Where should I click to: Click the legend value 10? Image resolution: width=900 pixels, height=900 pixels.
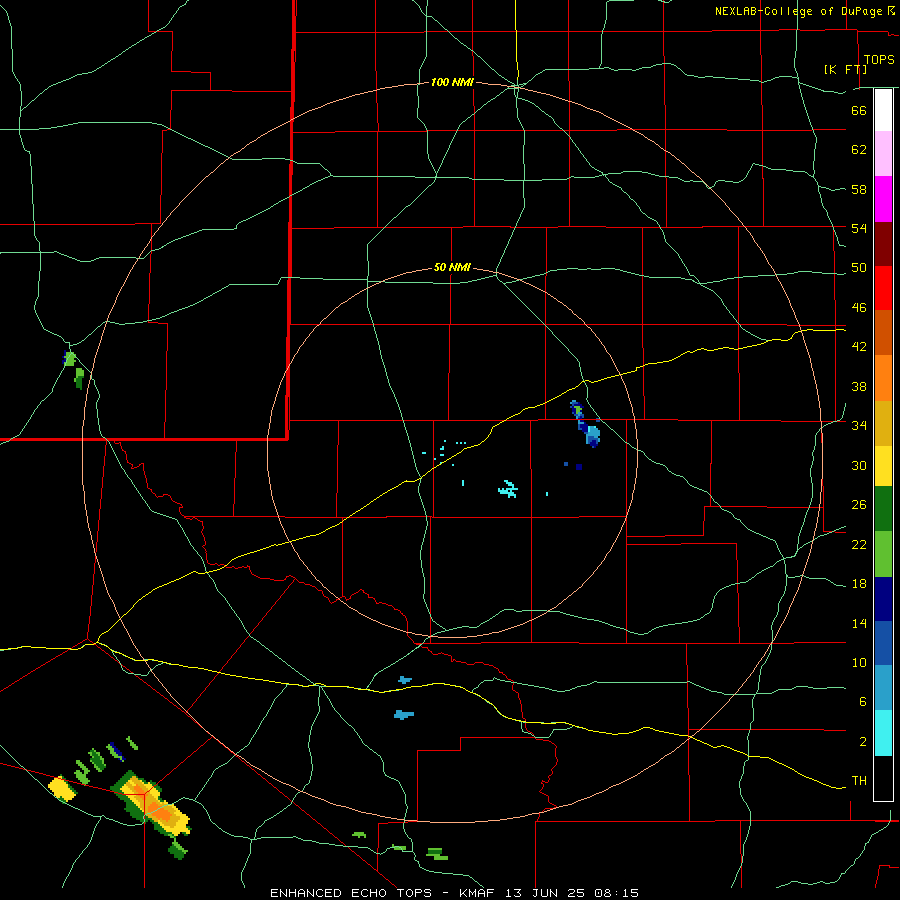click(859, 663)
